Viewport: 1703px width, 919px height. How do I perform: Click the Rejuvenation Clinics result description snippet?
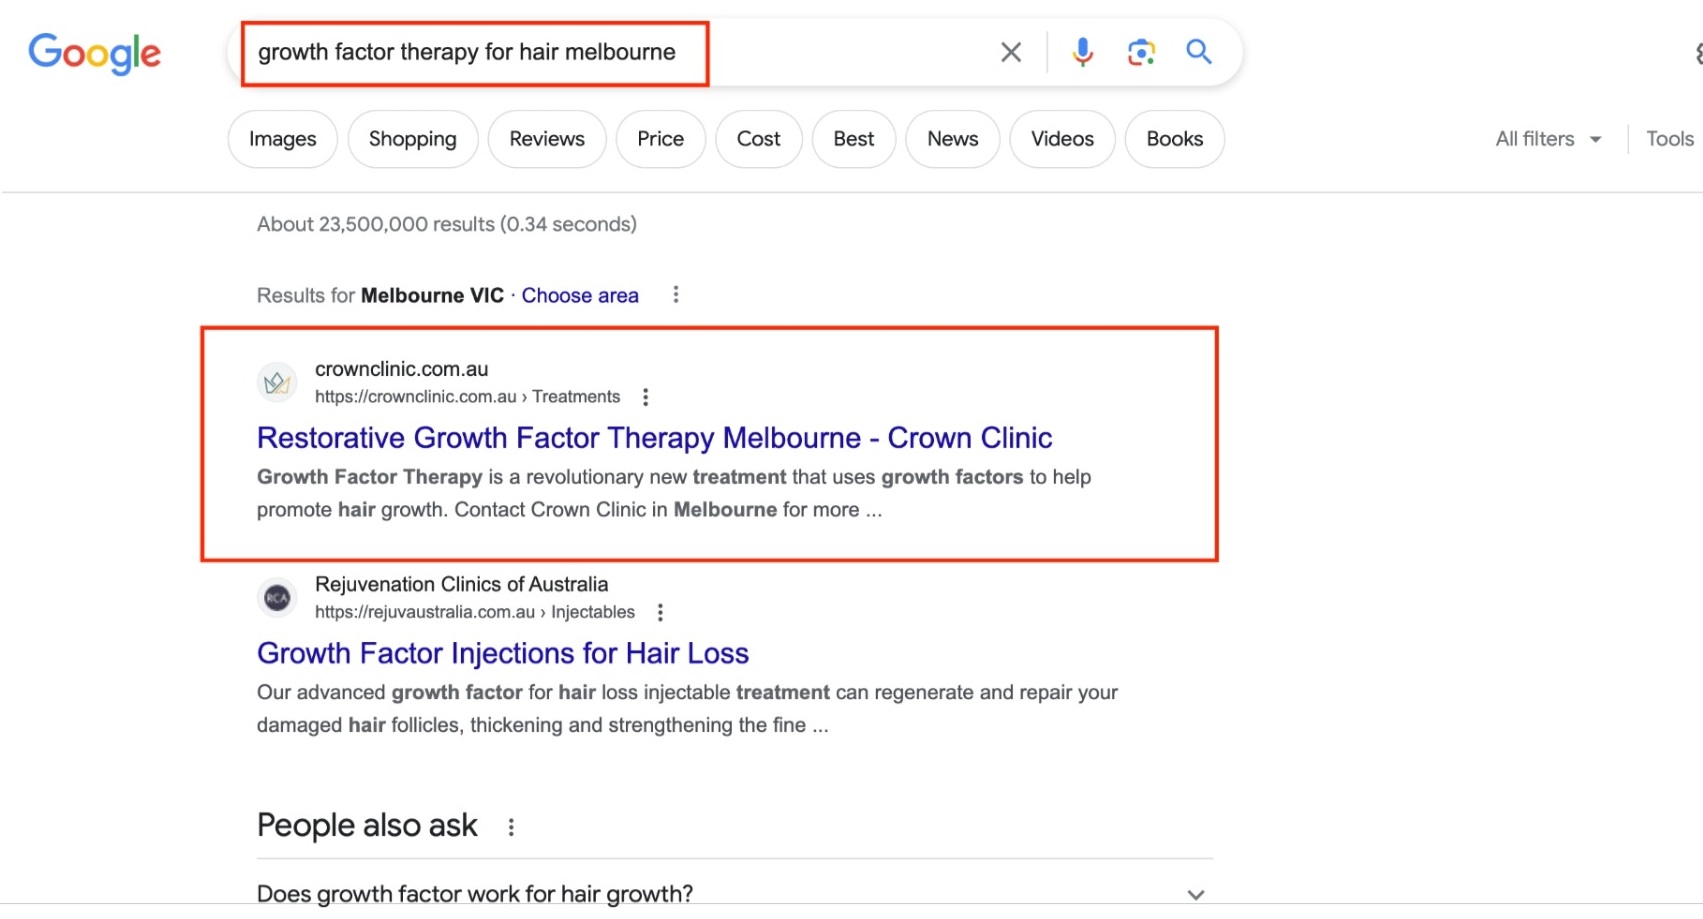[x=687, y=708]
